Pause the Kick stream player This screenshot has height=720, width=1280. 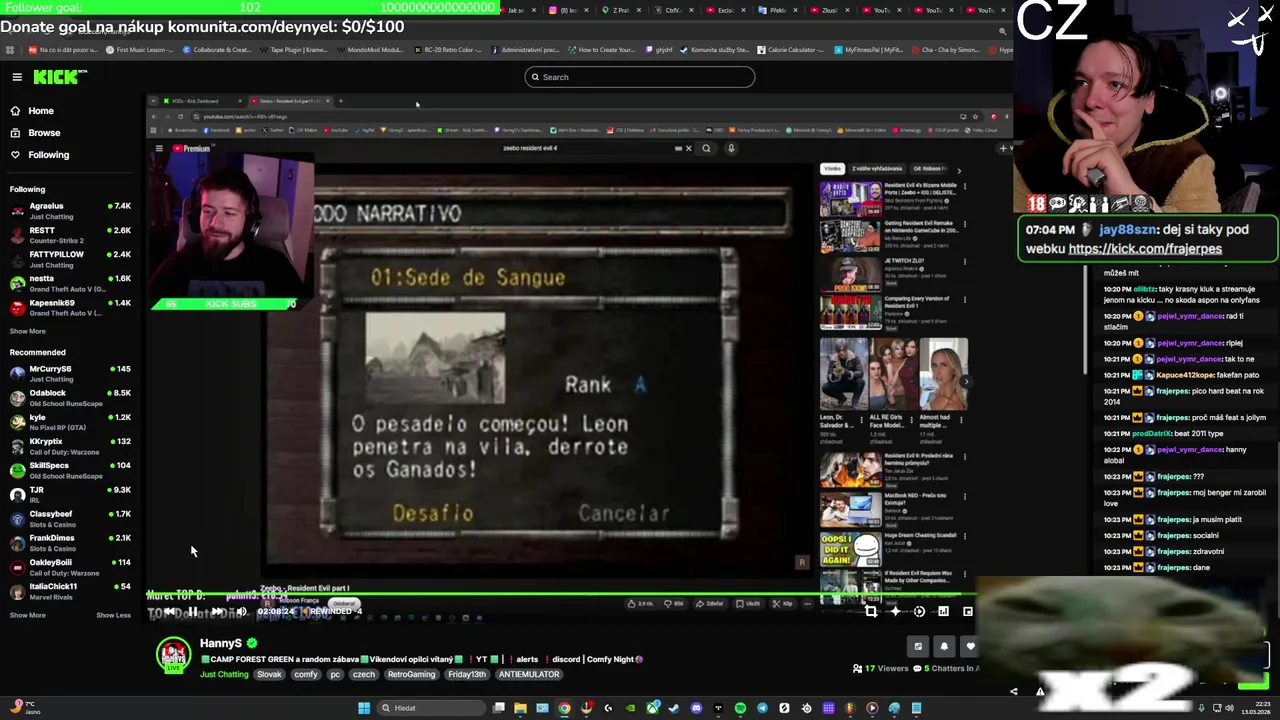click(193, 611)
